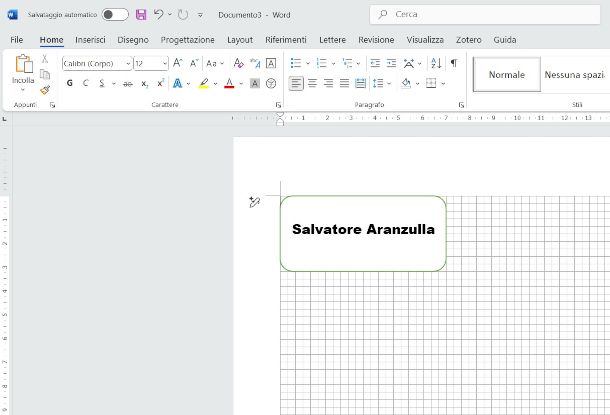This screenshot has height=415, width=610.
Task: Apply superscript formatting
Action: pos(160,83)
